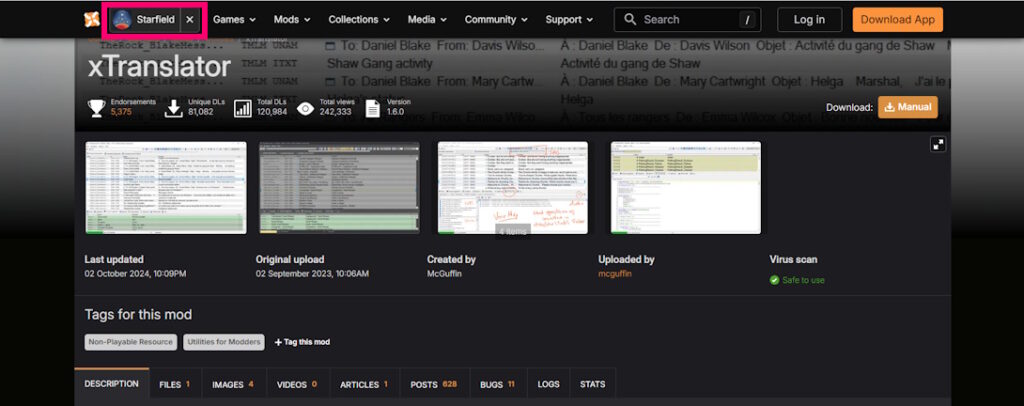Click the Endorsements count 5,375
The image size is (1024, 406).
pyautogui.click(x=121, y=112)
